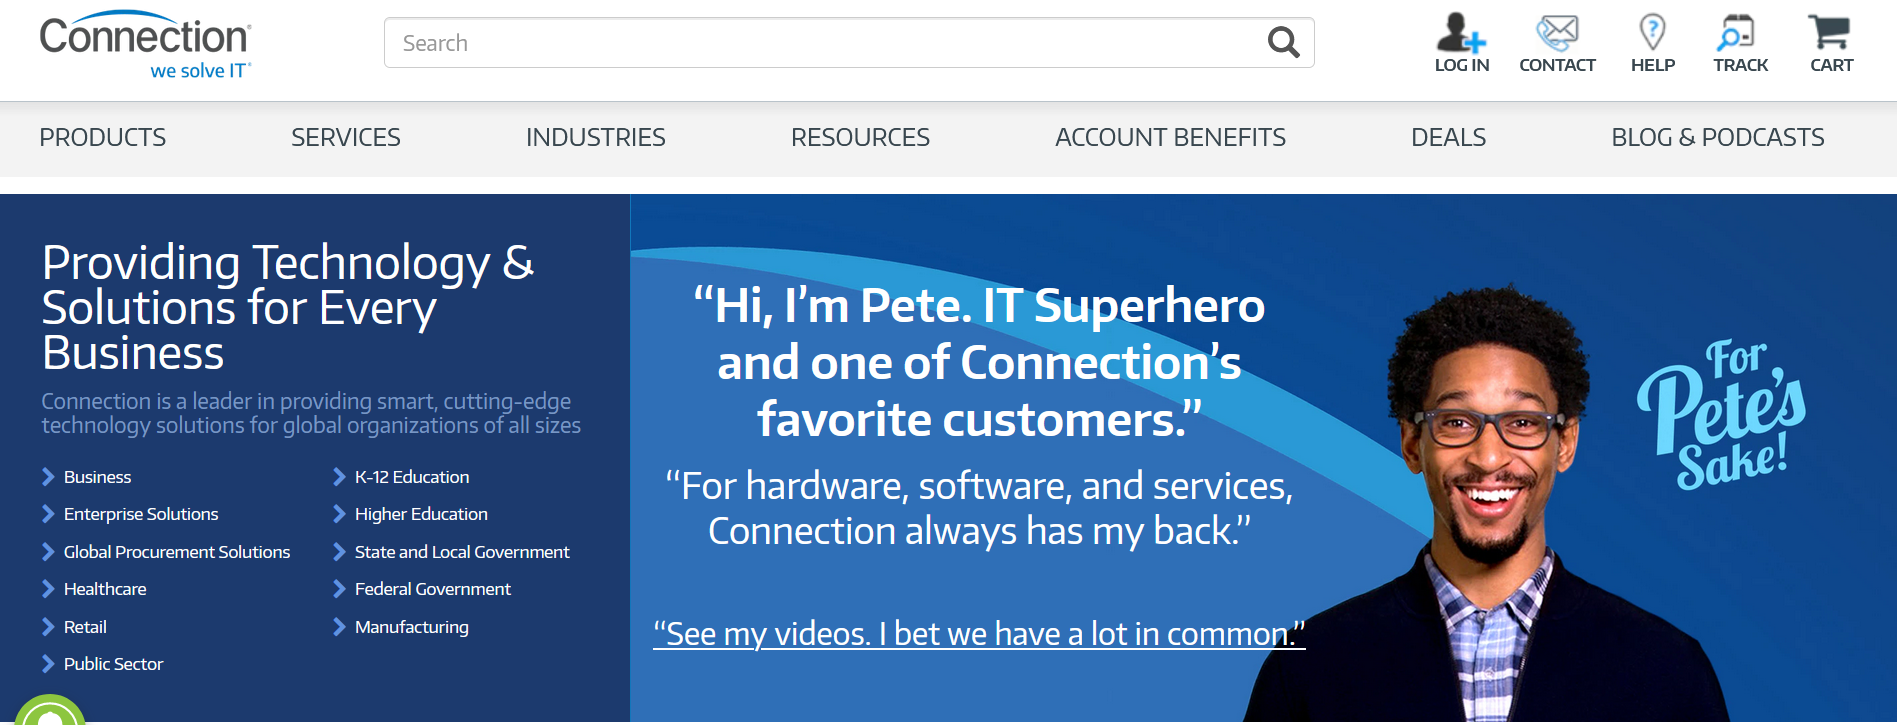1897x725 pixels.
Task: Click the Enterprise Solutions link
Action: pos(141,514)
